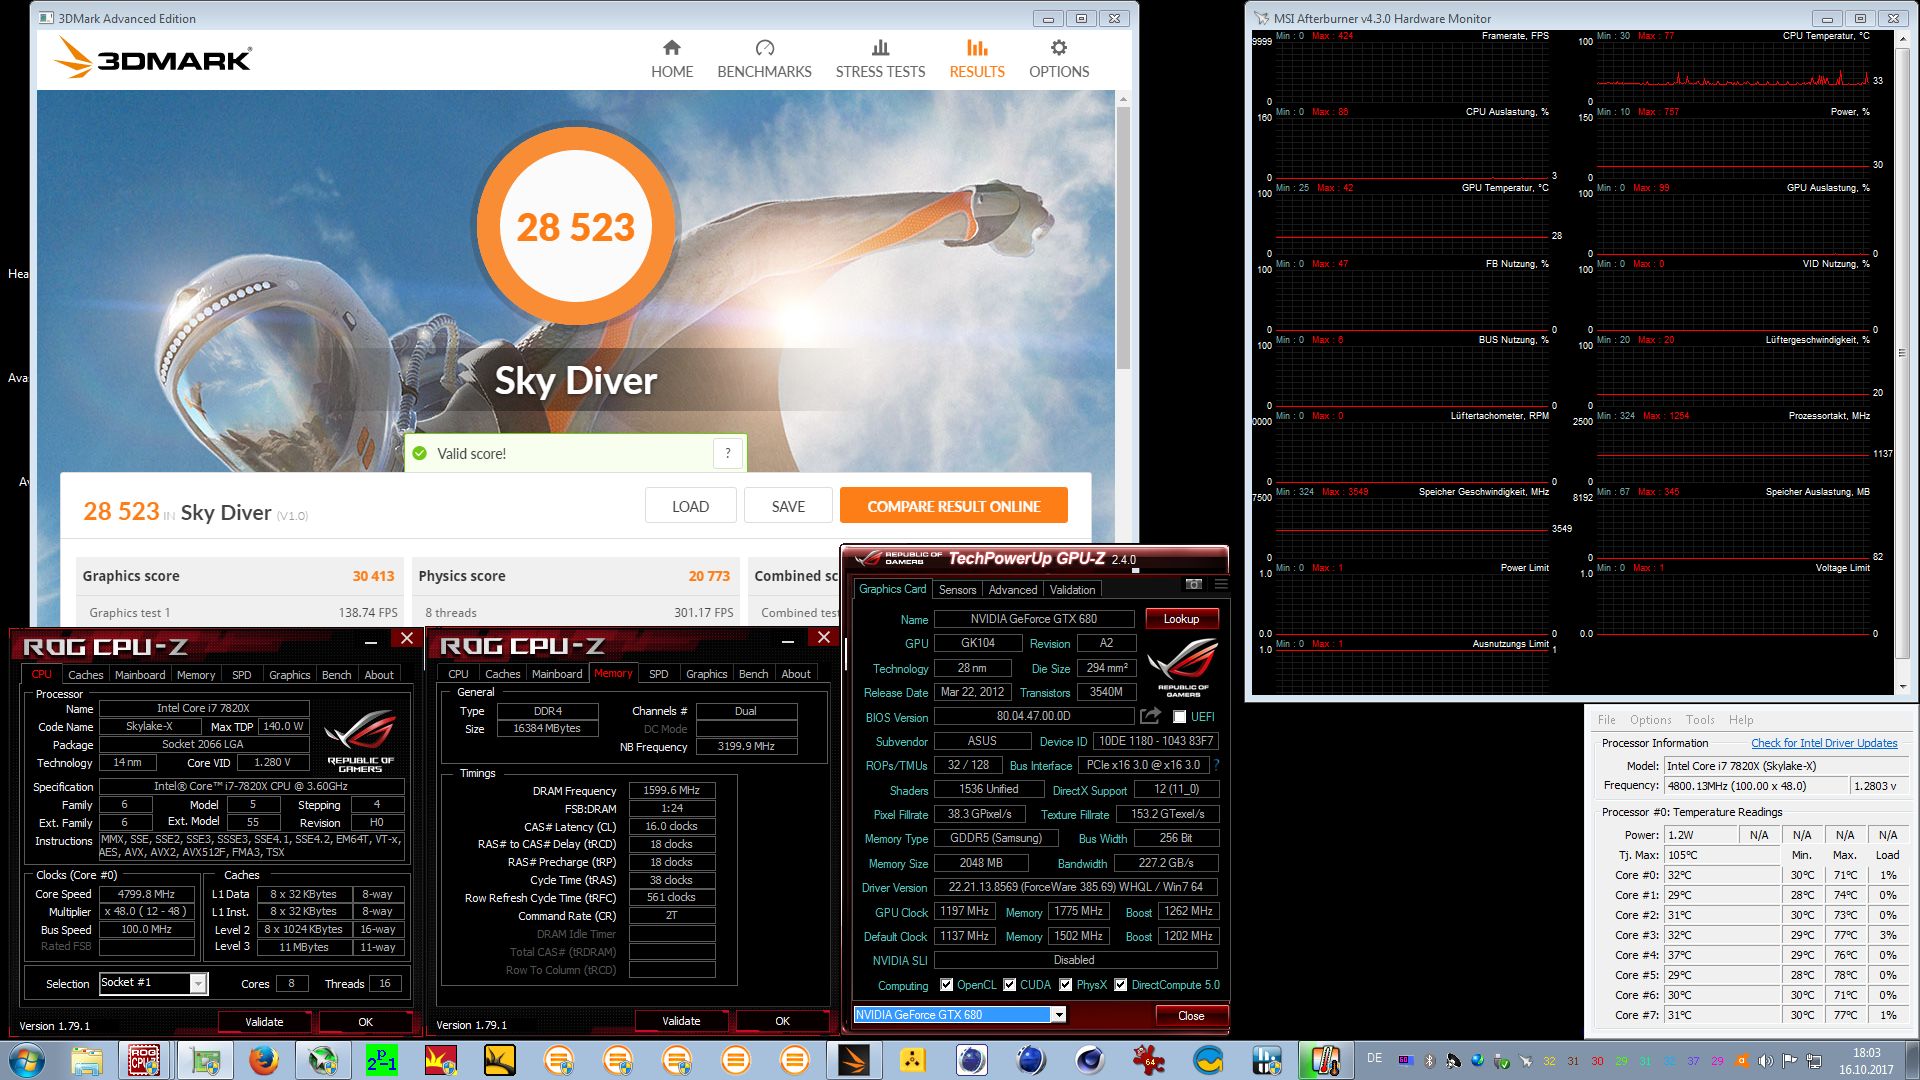
Task: Click the LOAD button in 3DMark
Action: tap(690, 506)
